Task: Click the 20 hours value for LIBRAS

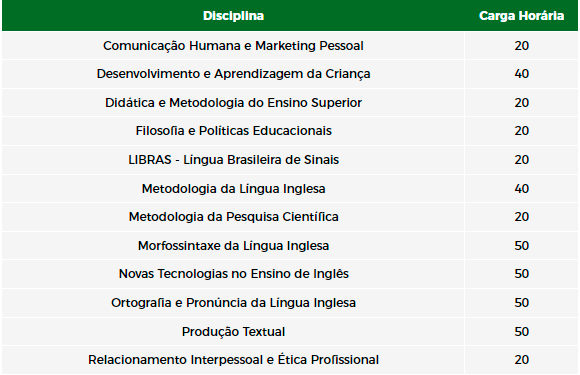Action: point(522,160)
